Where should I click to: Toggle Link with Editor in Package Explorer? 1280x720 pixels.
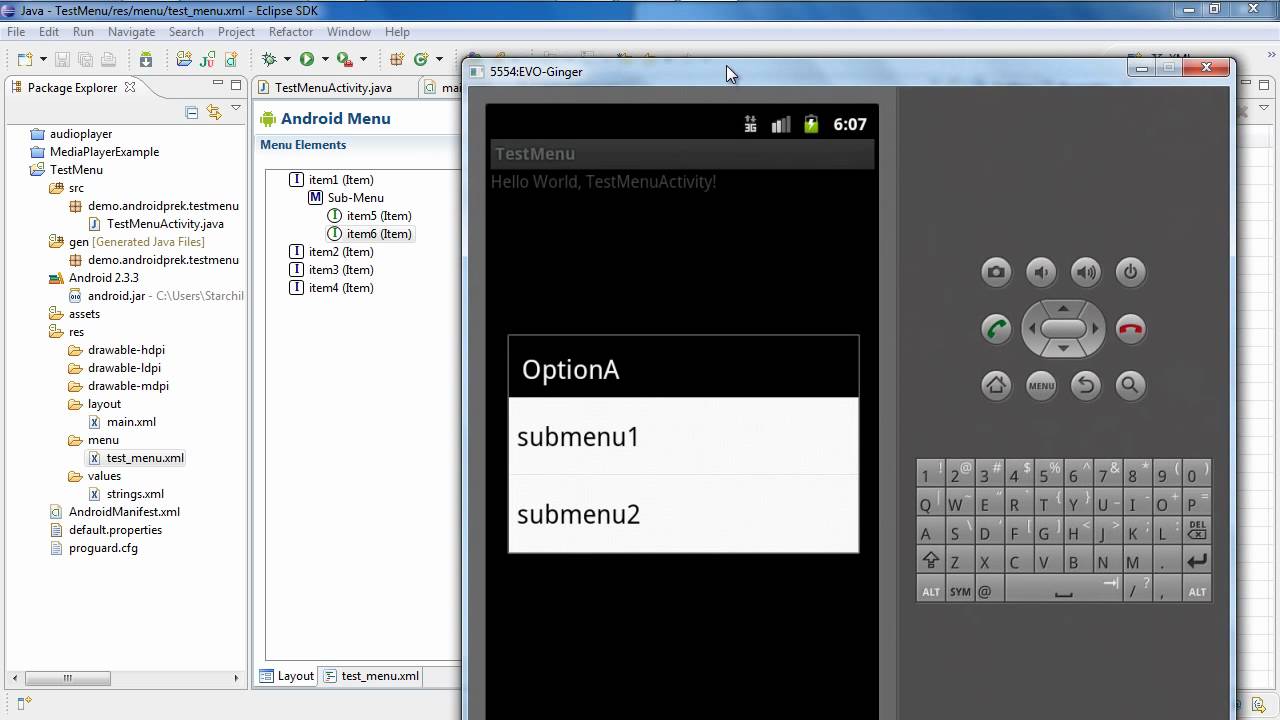214,112
